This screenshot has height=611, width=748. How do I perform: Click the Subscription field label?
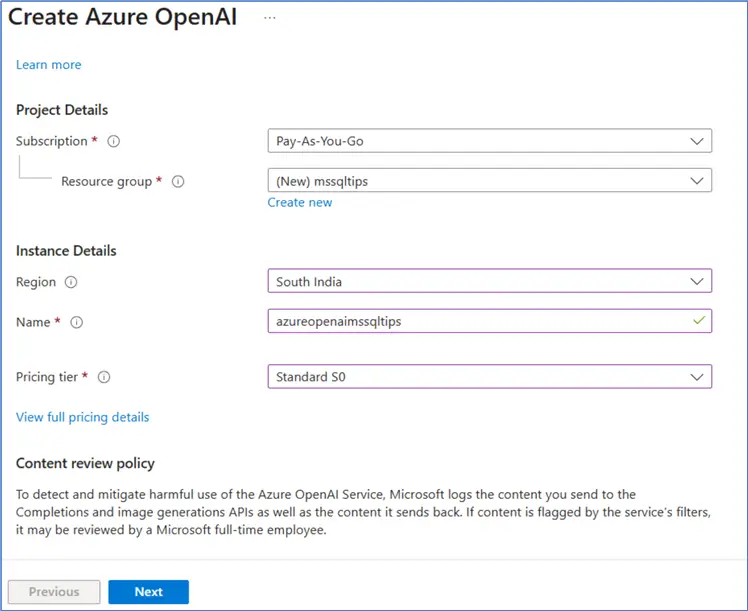point(52,141)
